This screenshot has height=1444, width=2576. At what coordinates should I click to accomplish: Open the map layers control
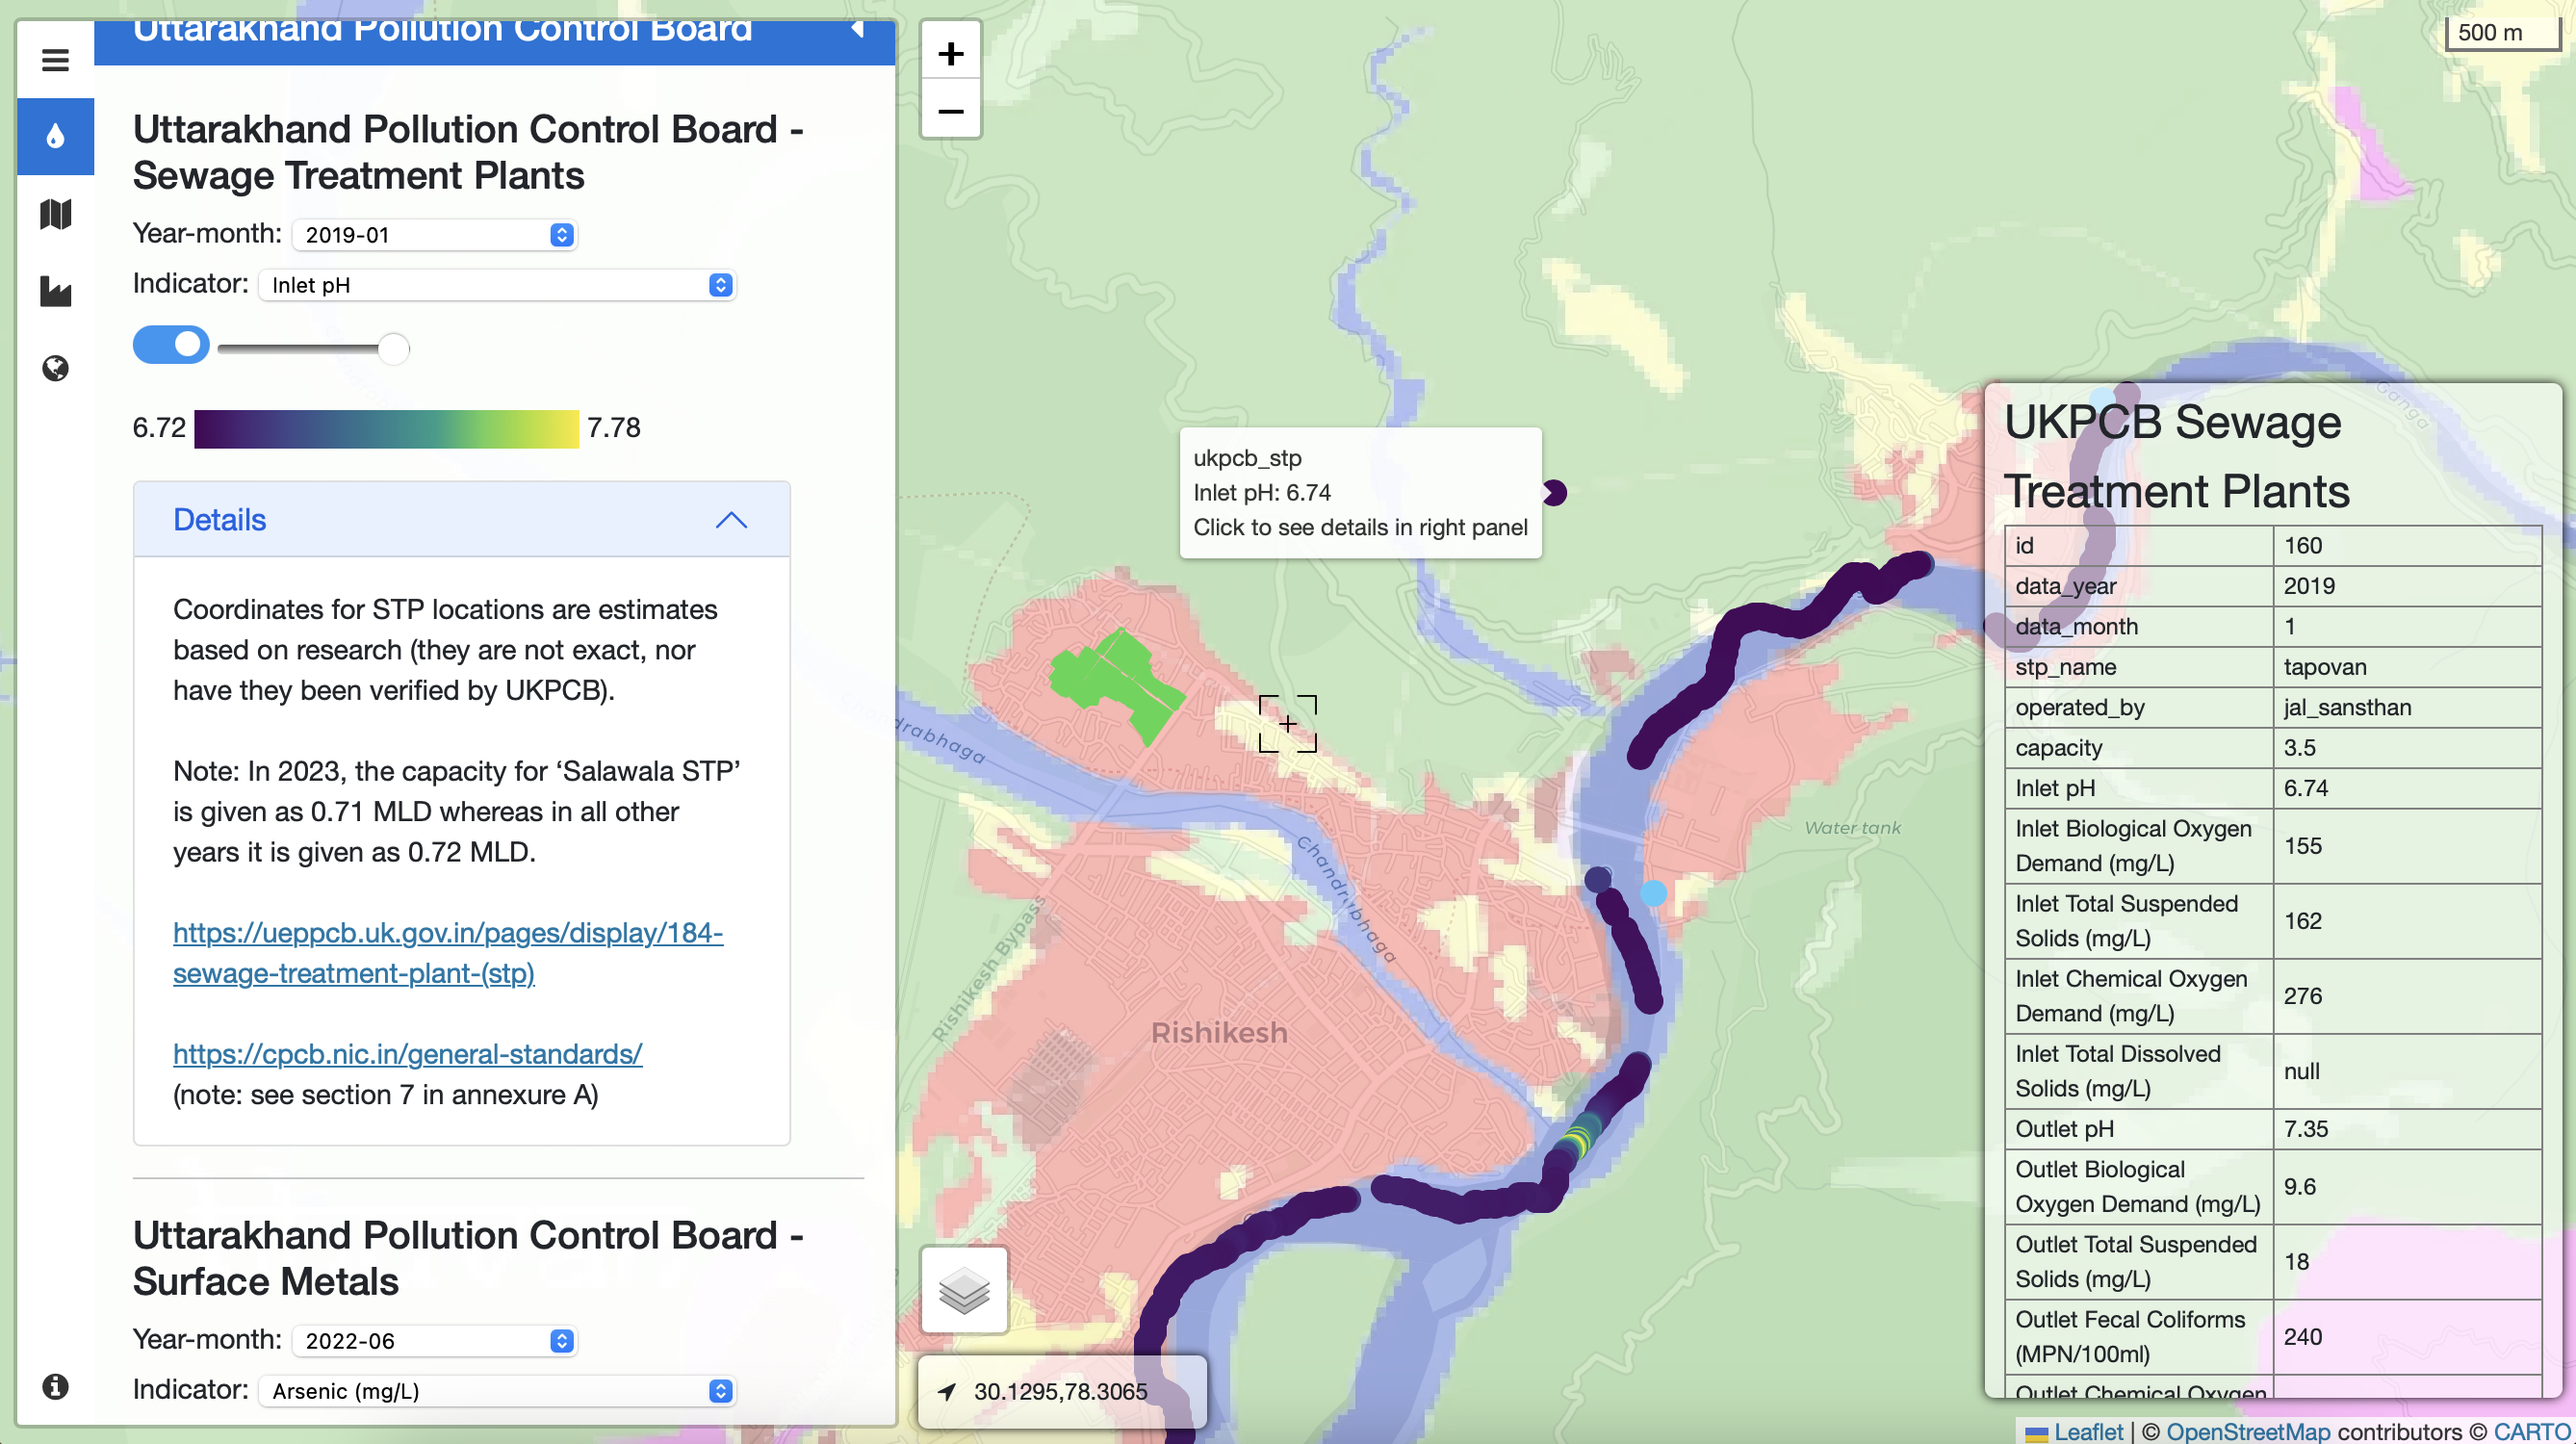[x=963, y=1289]
